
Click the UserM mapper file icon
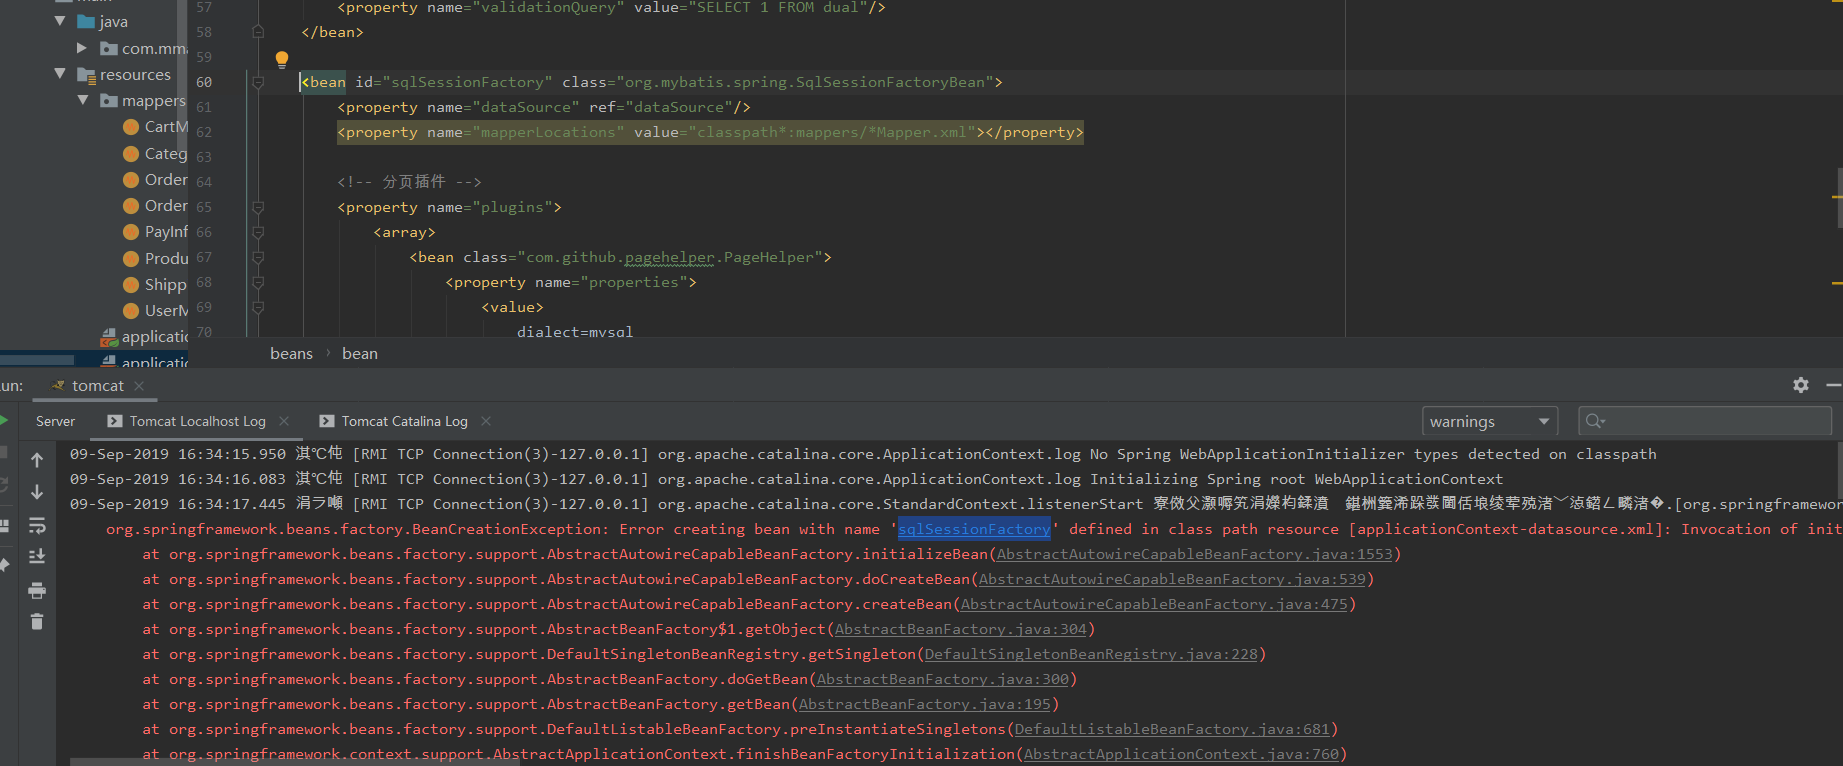131,310
